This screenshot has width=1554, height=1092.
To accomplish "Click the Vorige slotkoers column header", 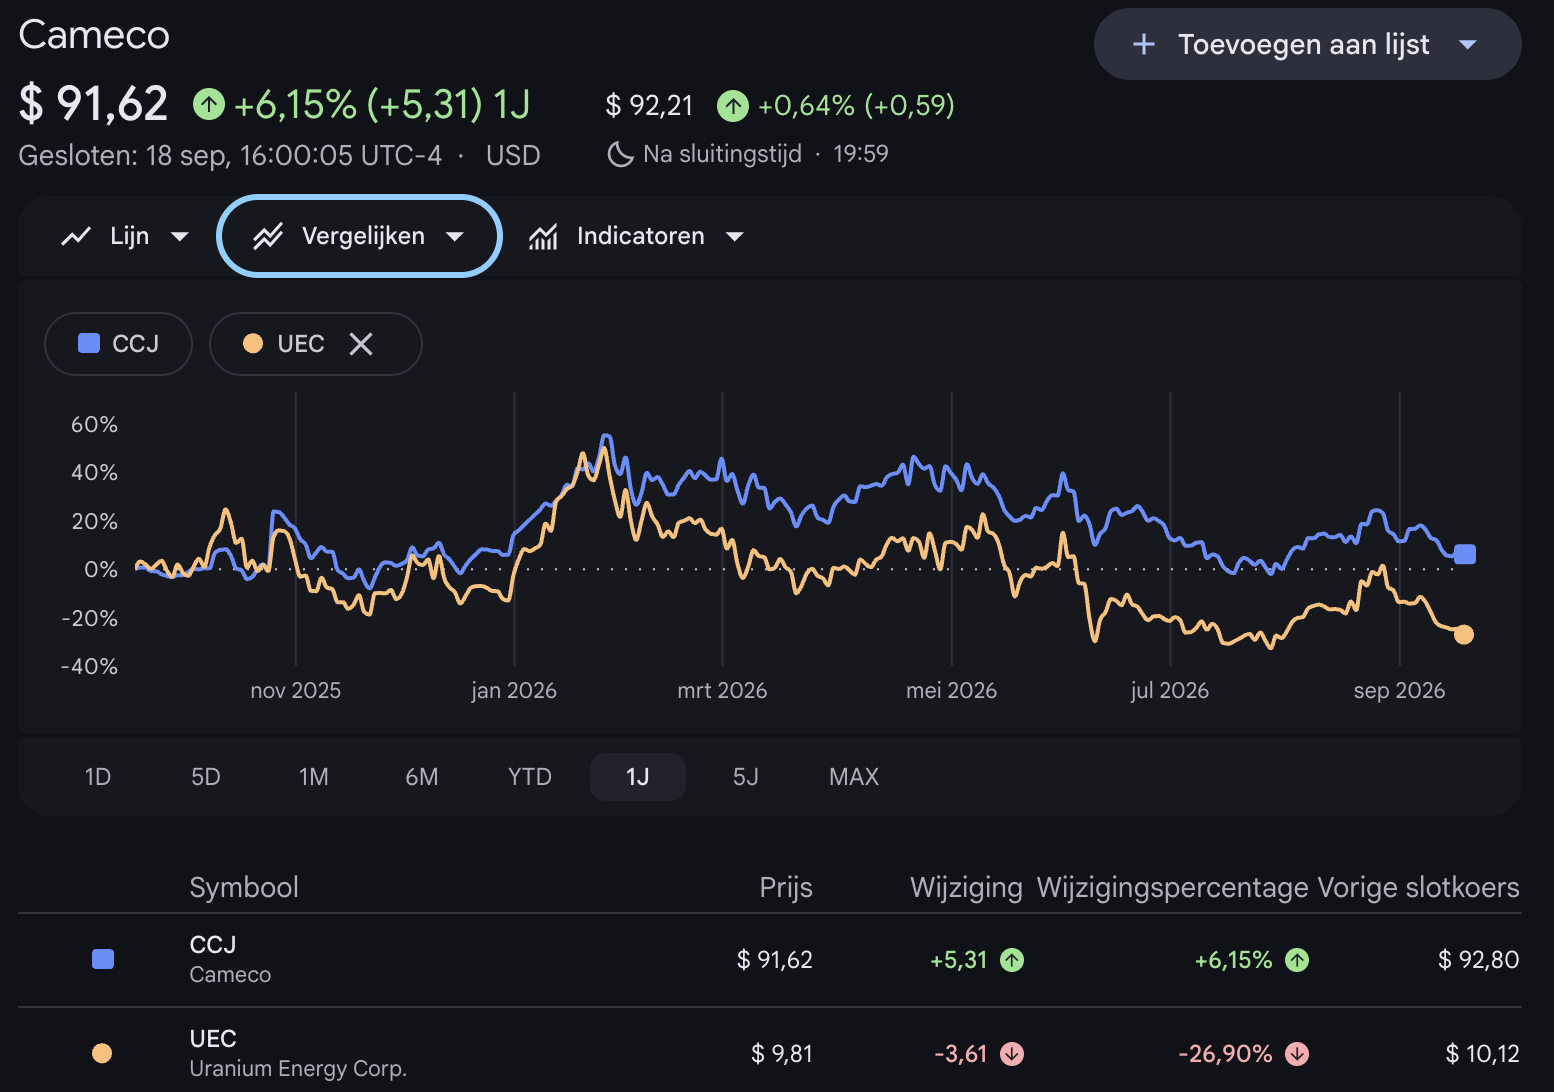I will [1418, 887].
